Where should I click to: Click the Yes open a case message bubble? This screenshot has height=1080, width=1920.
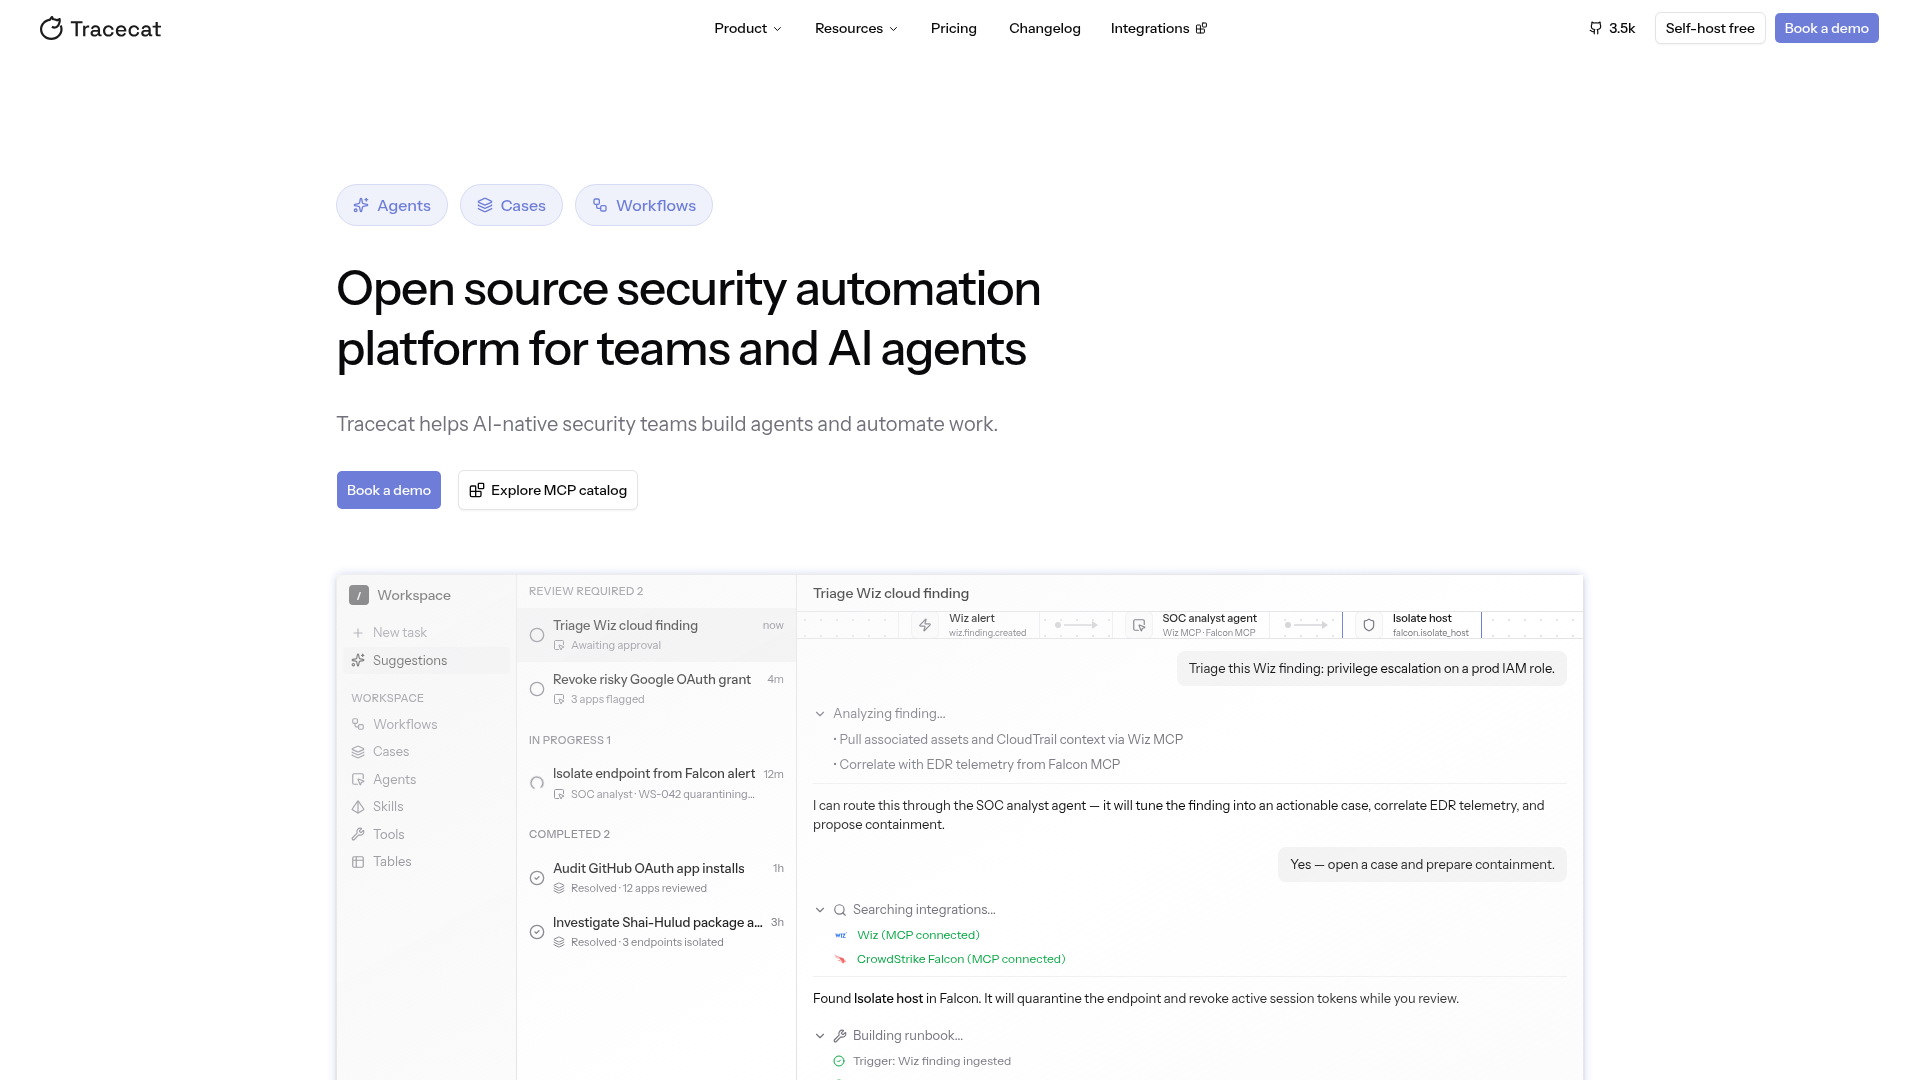click(1422, 865)
